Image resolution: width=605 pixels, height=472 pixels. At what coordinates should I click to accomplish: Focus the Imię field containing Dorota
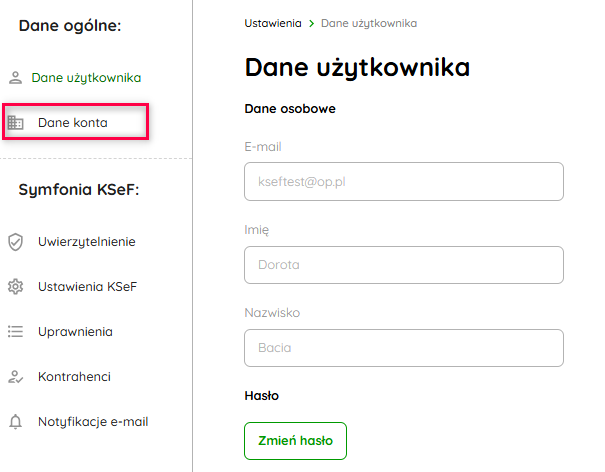point(404,265)
